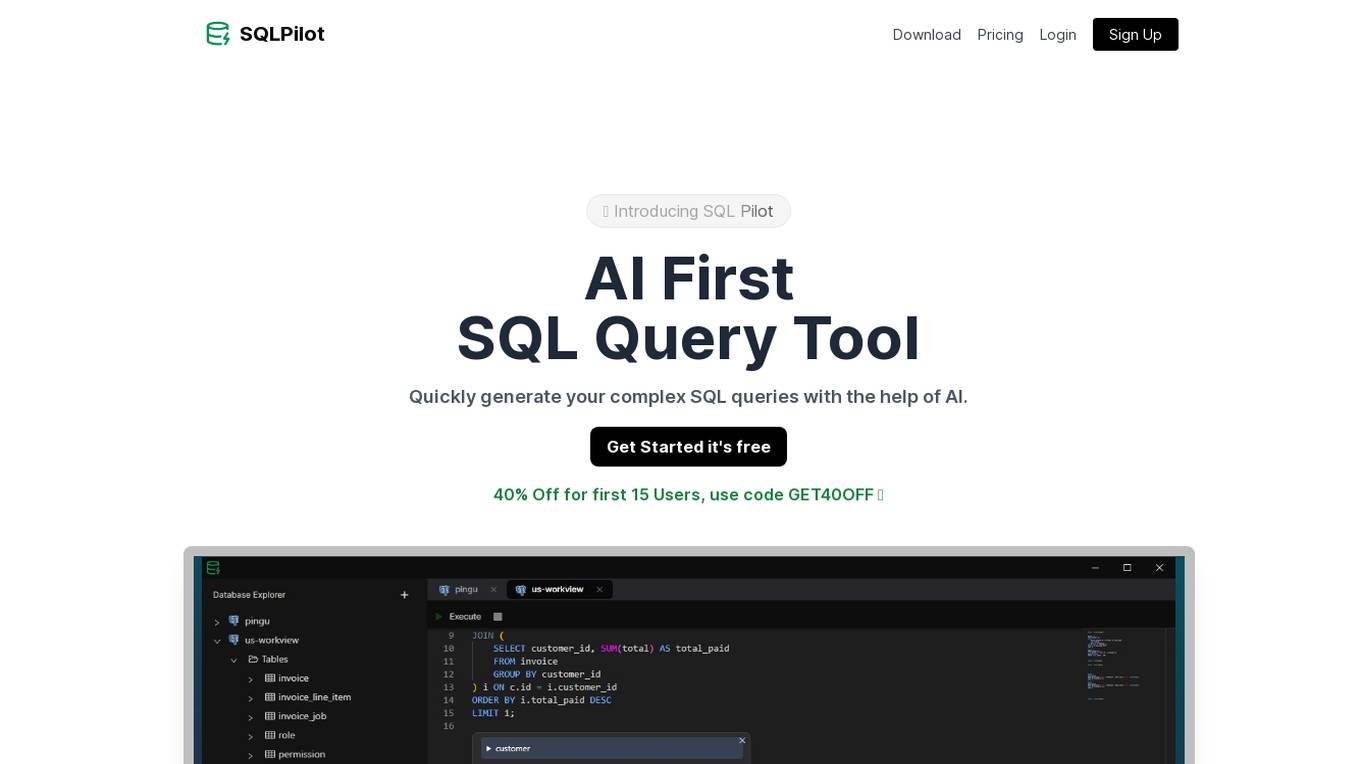Click the database icon on us-workview tab
This screenshot has width=1360, height=764.
click(520, 590)
